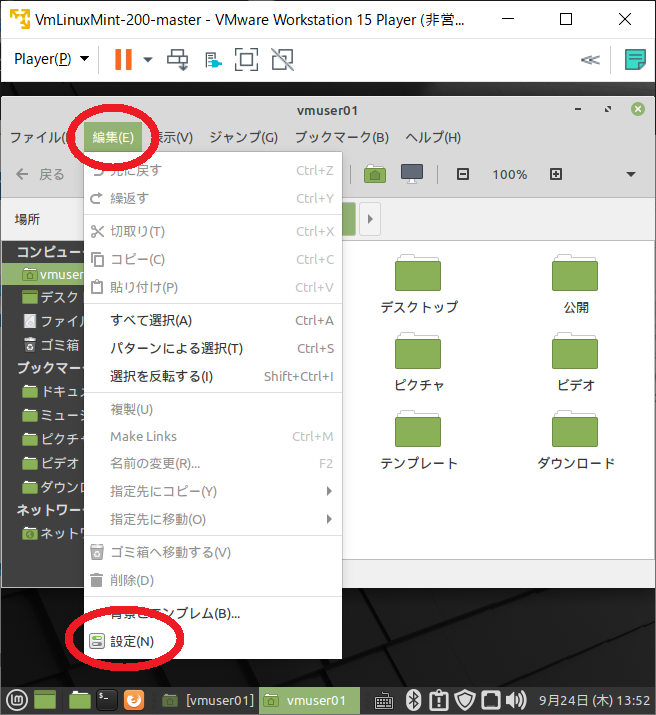This screenshot has width=656, height=715.
Task: Click the show desktop taskbar icon
Action: coord(45,700)
